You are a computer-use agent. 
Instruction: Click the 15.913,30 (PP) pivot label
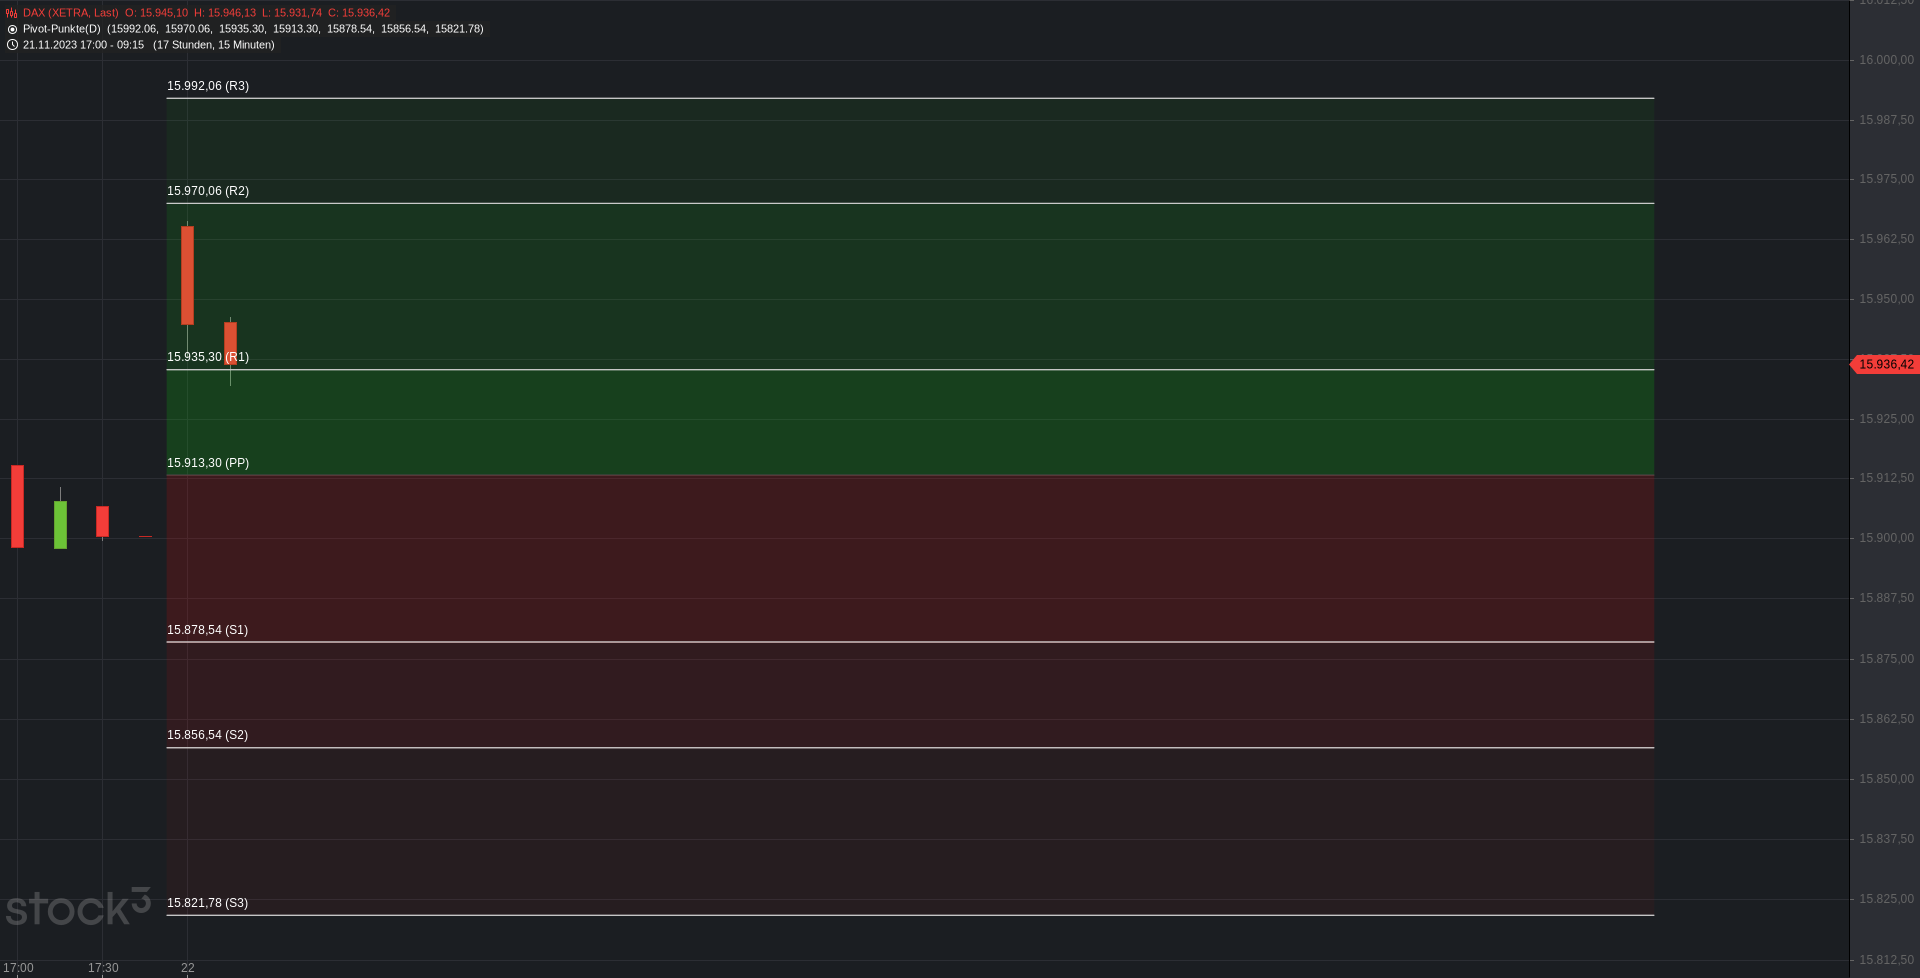pyautogui.click(x=208, y=463)
